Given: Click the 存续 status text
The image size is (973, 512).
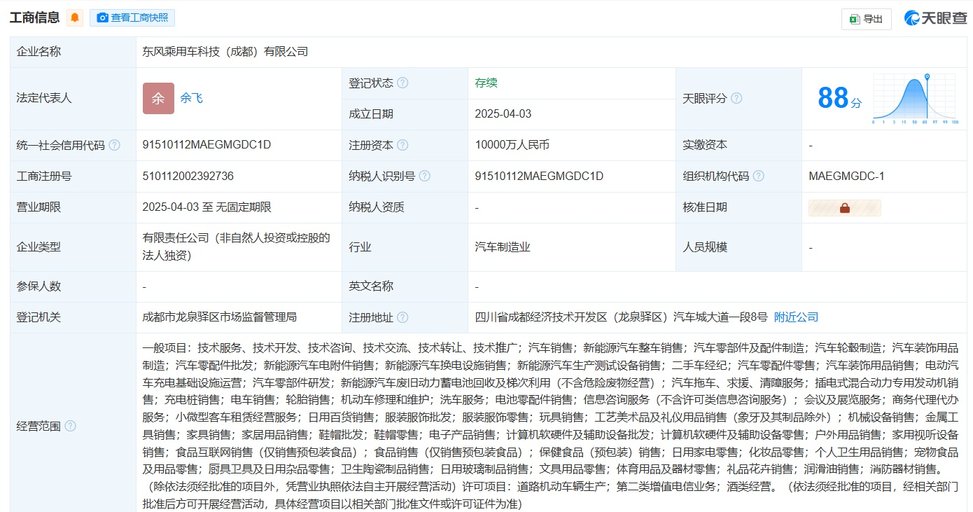Looking at the screenshot, I should click(486, 83).
